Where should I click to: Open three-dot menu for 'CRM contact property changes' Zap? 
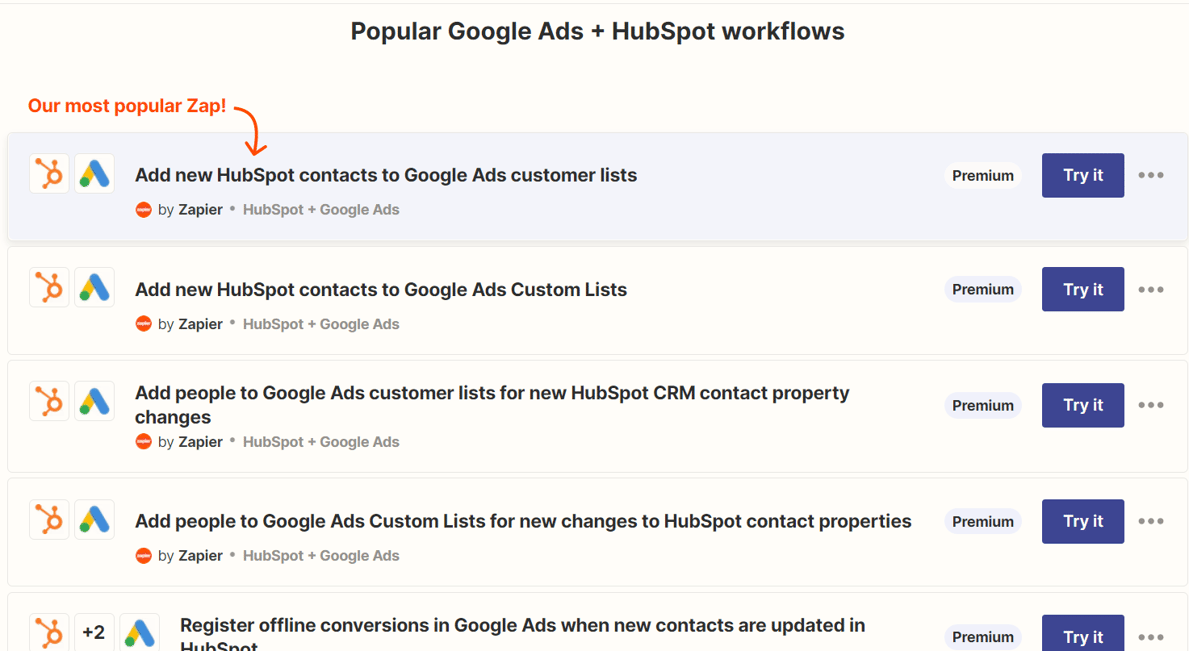tap(1150, 405)
